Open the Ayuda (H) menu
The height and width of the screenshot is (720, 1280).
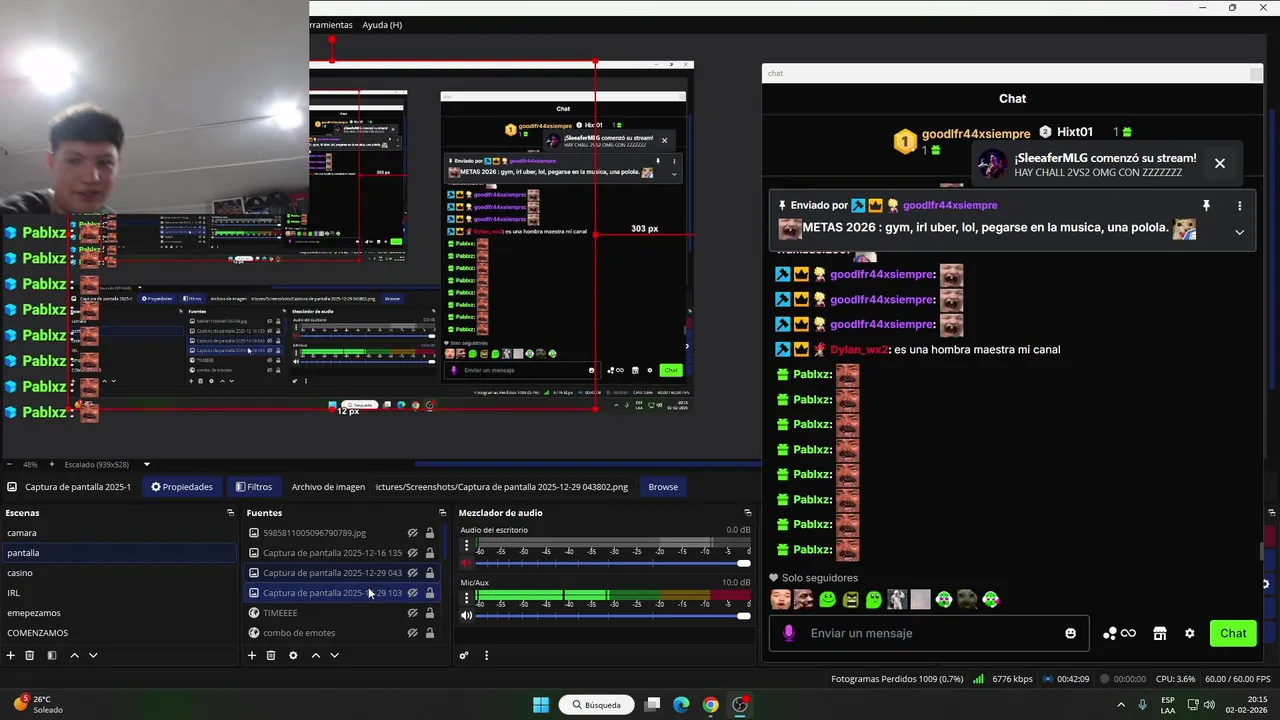tap(382, 25)
